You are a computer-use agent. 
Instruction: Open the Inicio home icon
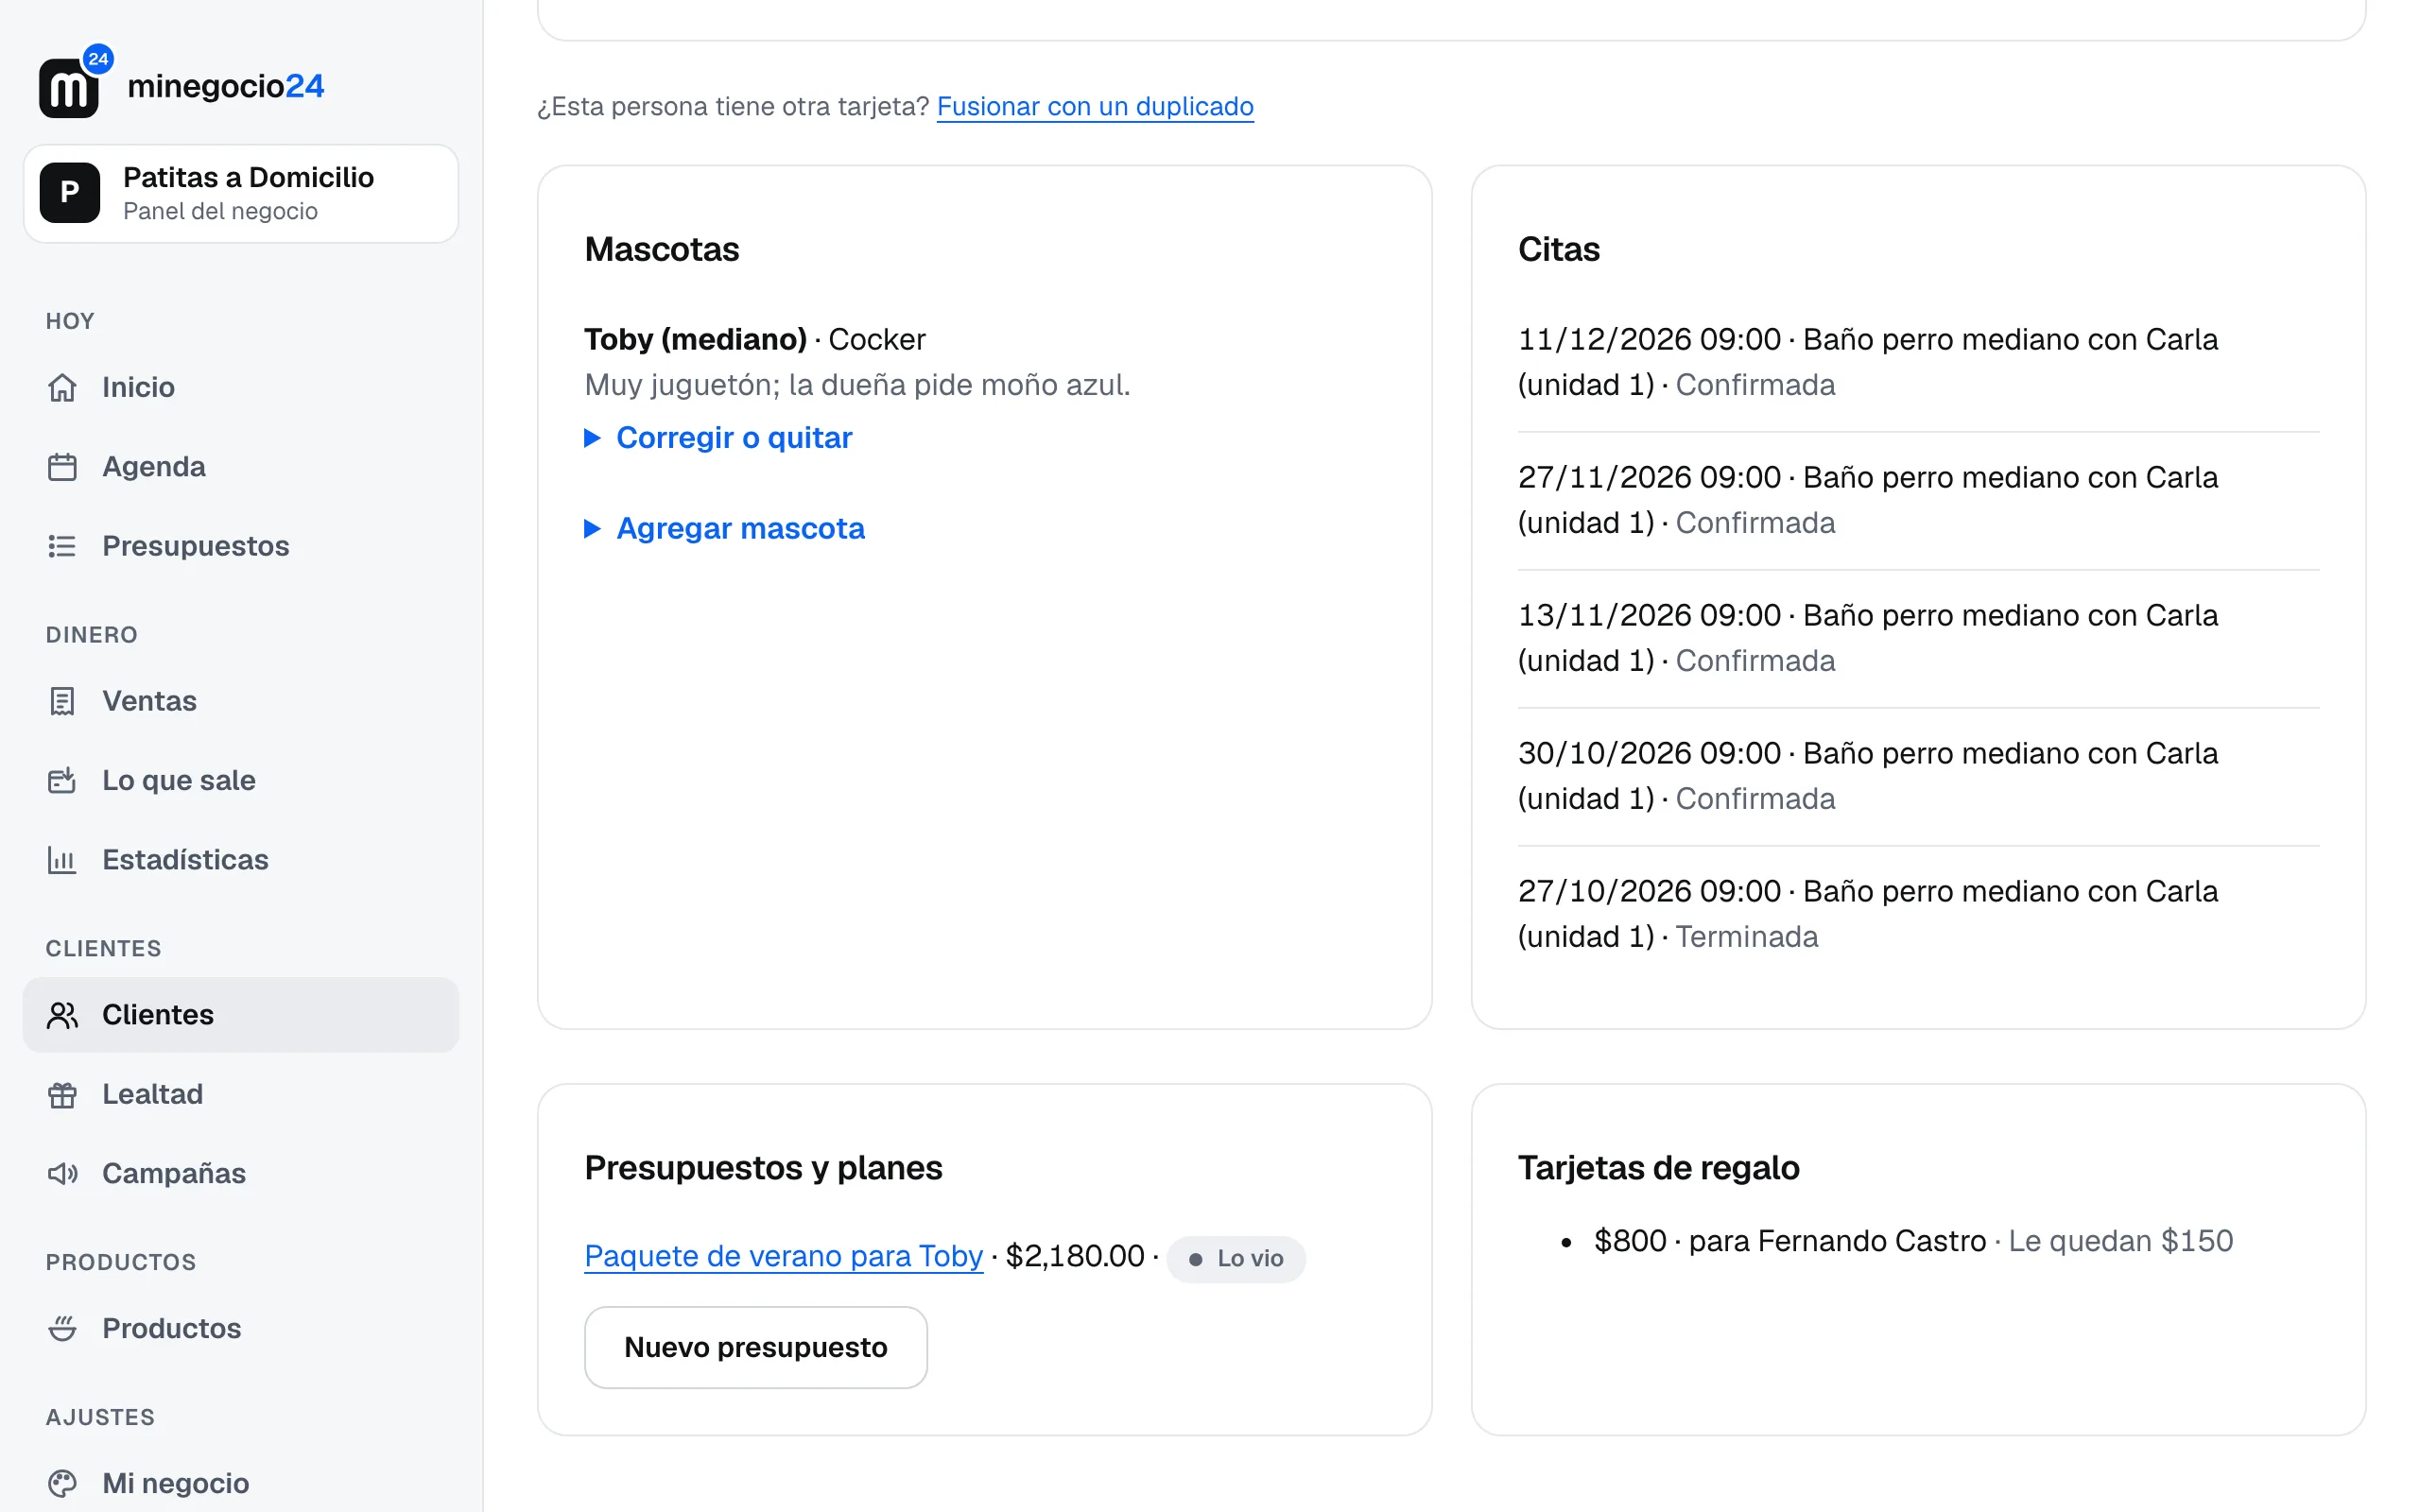[x=62, y=387]
